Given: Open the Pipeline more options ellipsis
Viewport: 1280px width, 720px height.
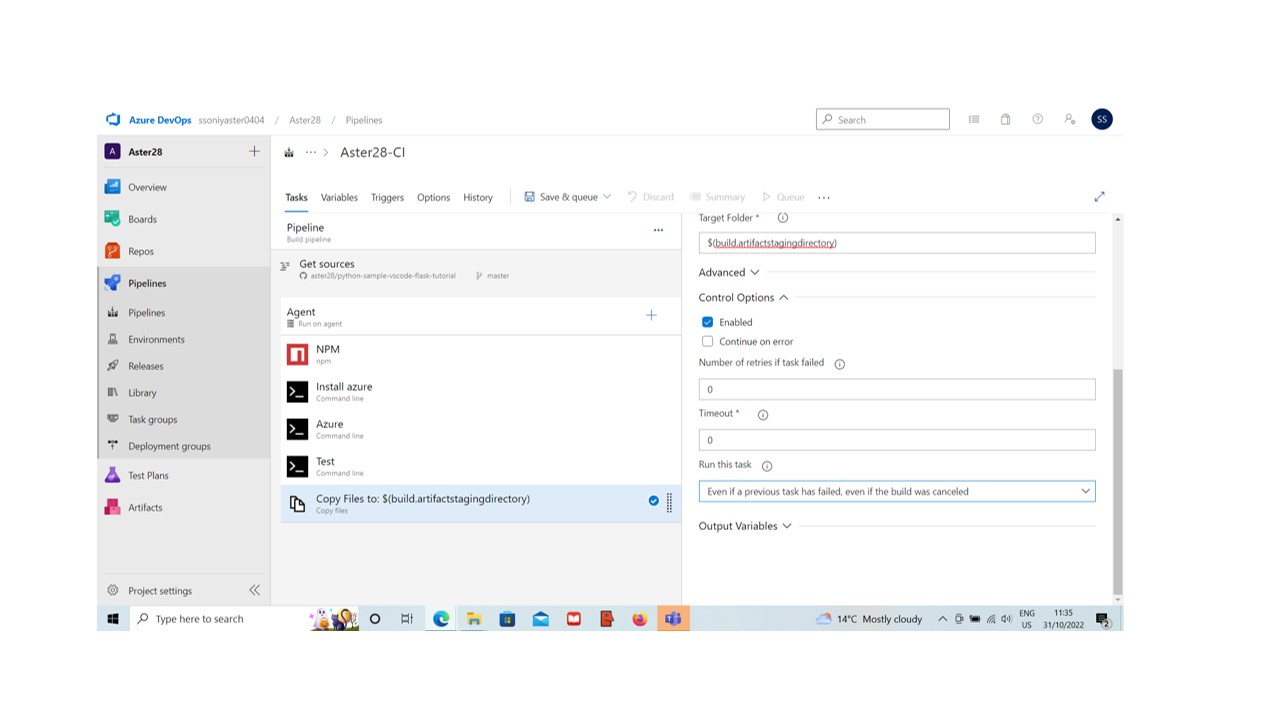Looking at the screenshot, I should tap(658, 230).
